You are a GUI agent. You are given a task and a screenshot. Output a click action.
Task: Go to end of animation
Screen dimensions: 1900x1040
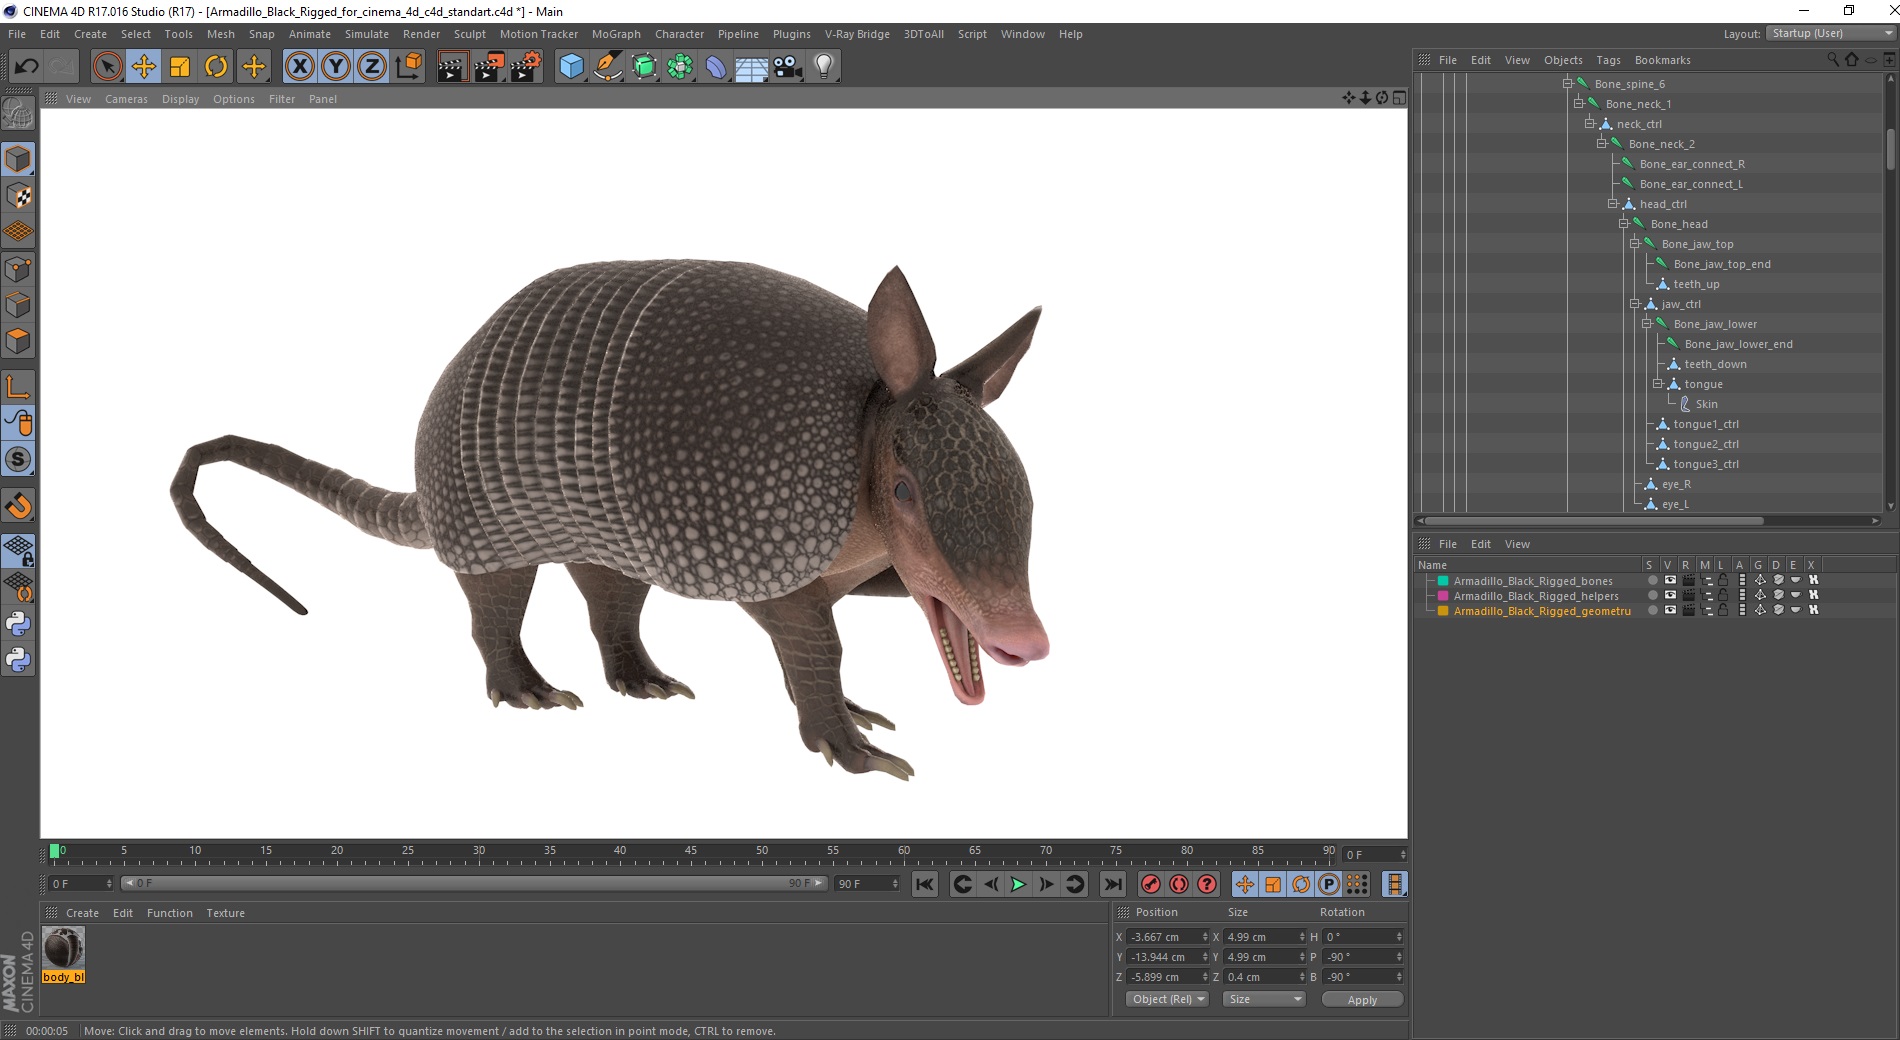1112,884
